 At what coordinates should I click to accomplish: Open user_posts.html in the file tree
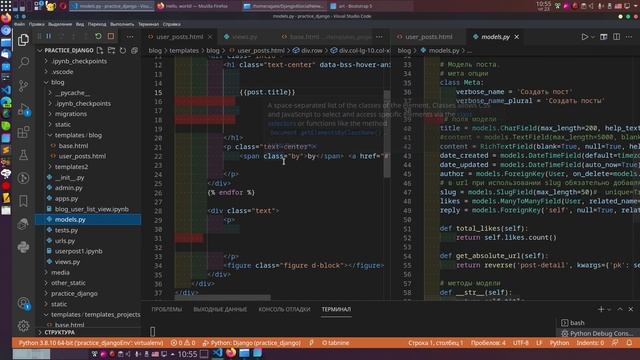point(82,156)
